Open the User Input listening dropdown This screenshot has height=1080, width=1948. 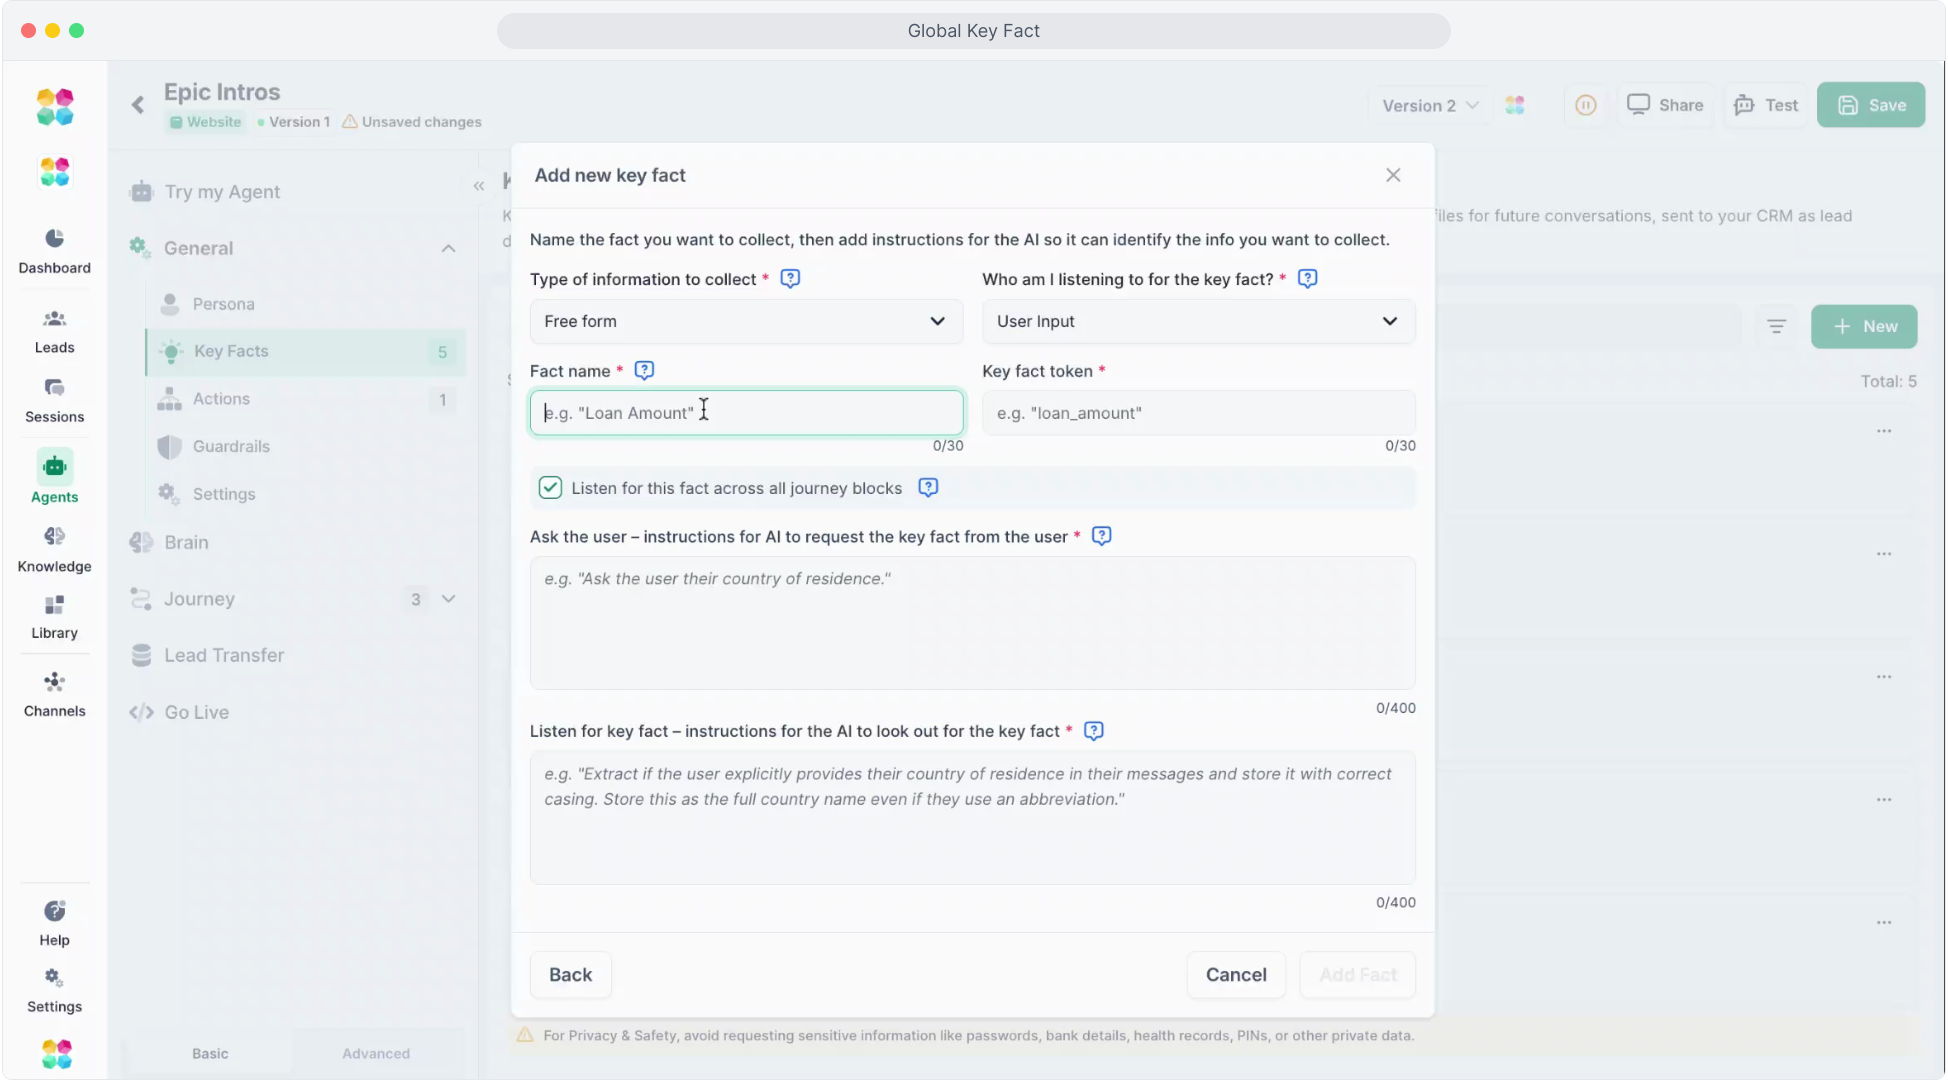tap(1198, 322)
